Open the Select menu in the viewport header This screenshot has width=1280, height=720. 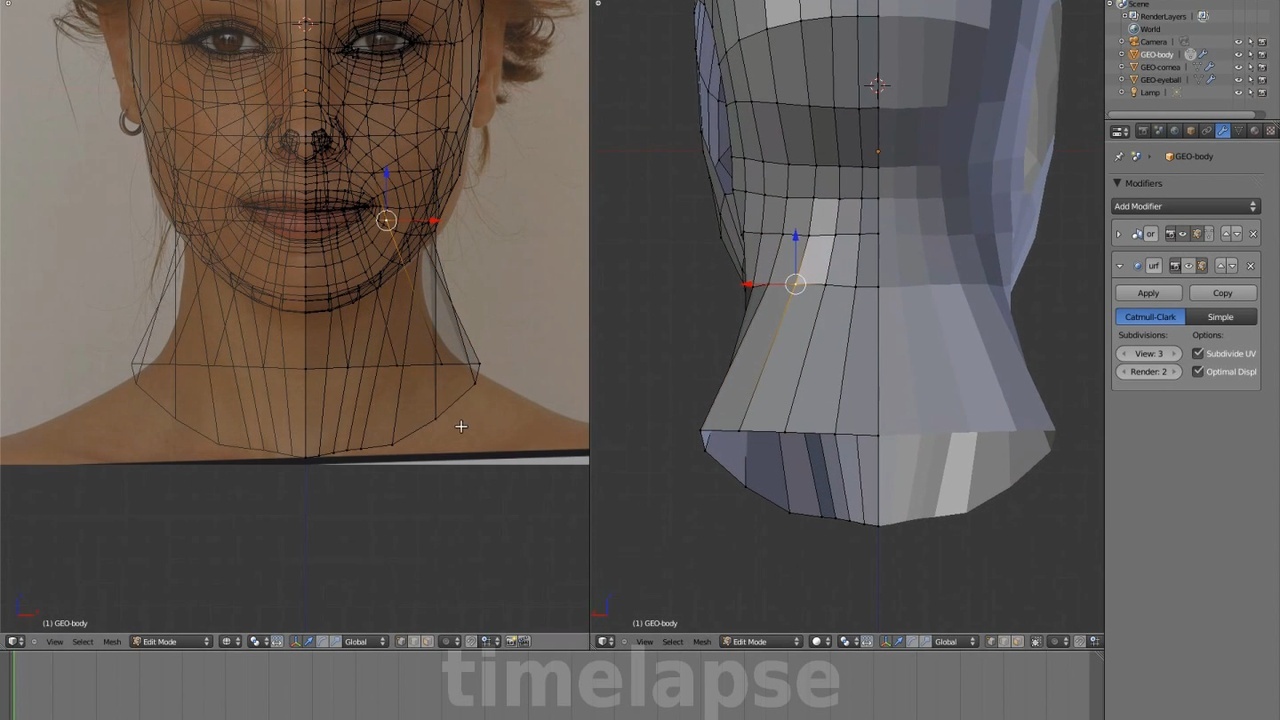[83, 641]
